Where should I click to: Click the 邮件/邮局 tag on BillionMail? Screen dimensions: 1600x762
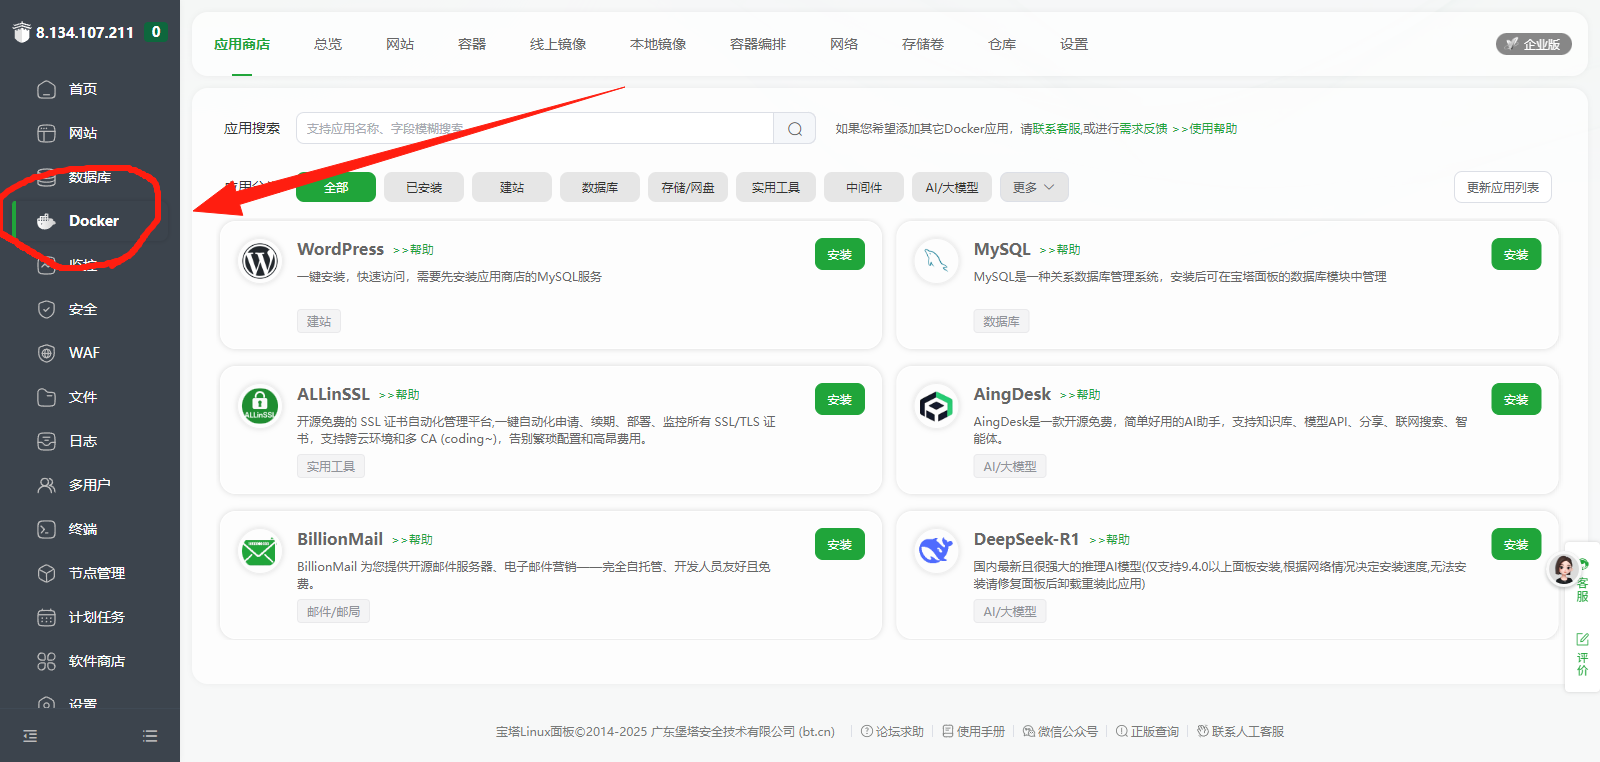click(x=333, y=611)
